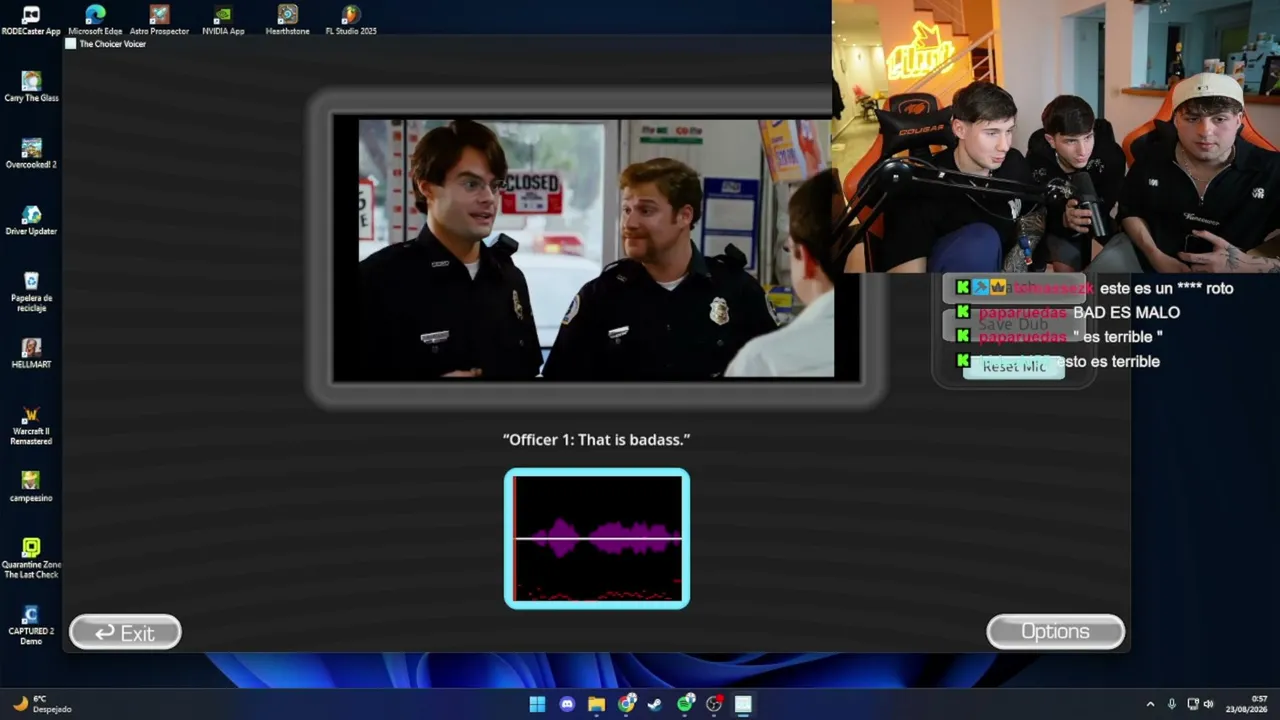Screen dimensions: 1280x720
Task: Open the NVIDIA App desktop icon
Action: [x=223, y=20]
